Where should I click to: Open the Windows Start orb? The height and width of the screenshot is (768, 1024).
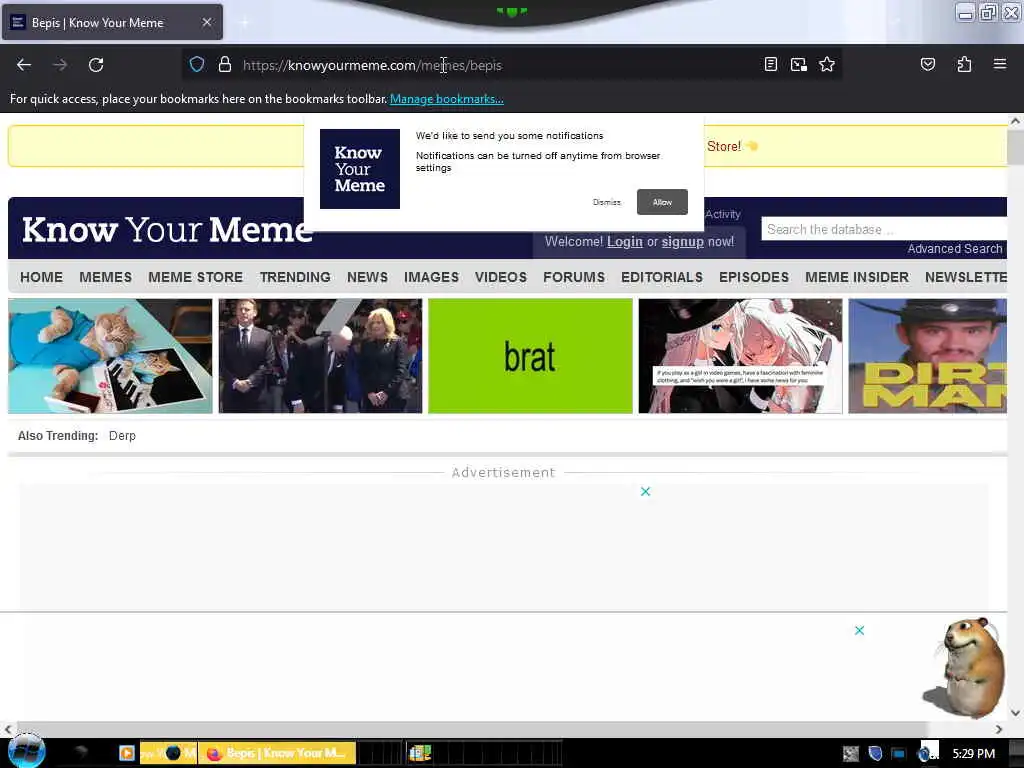pos(26,751)
